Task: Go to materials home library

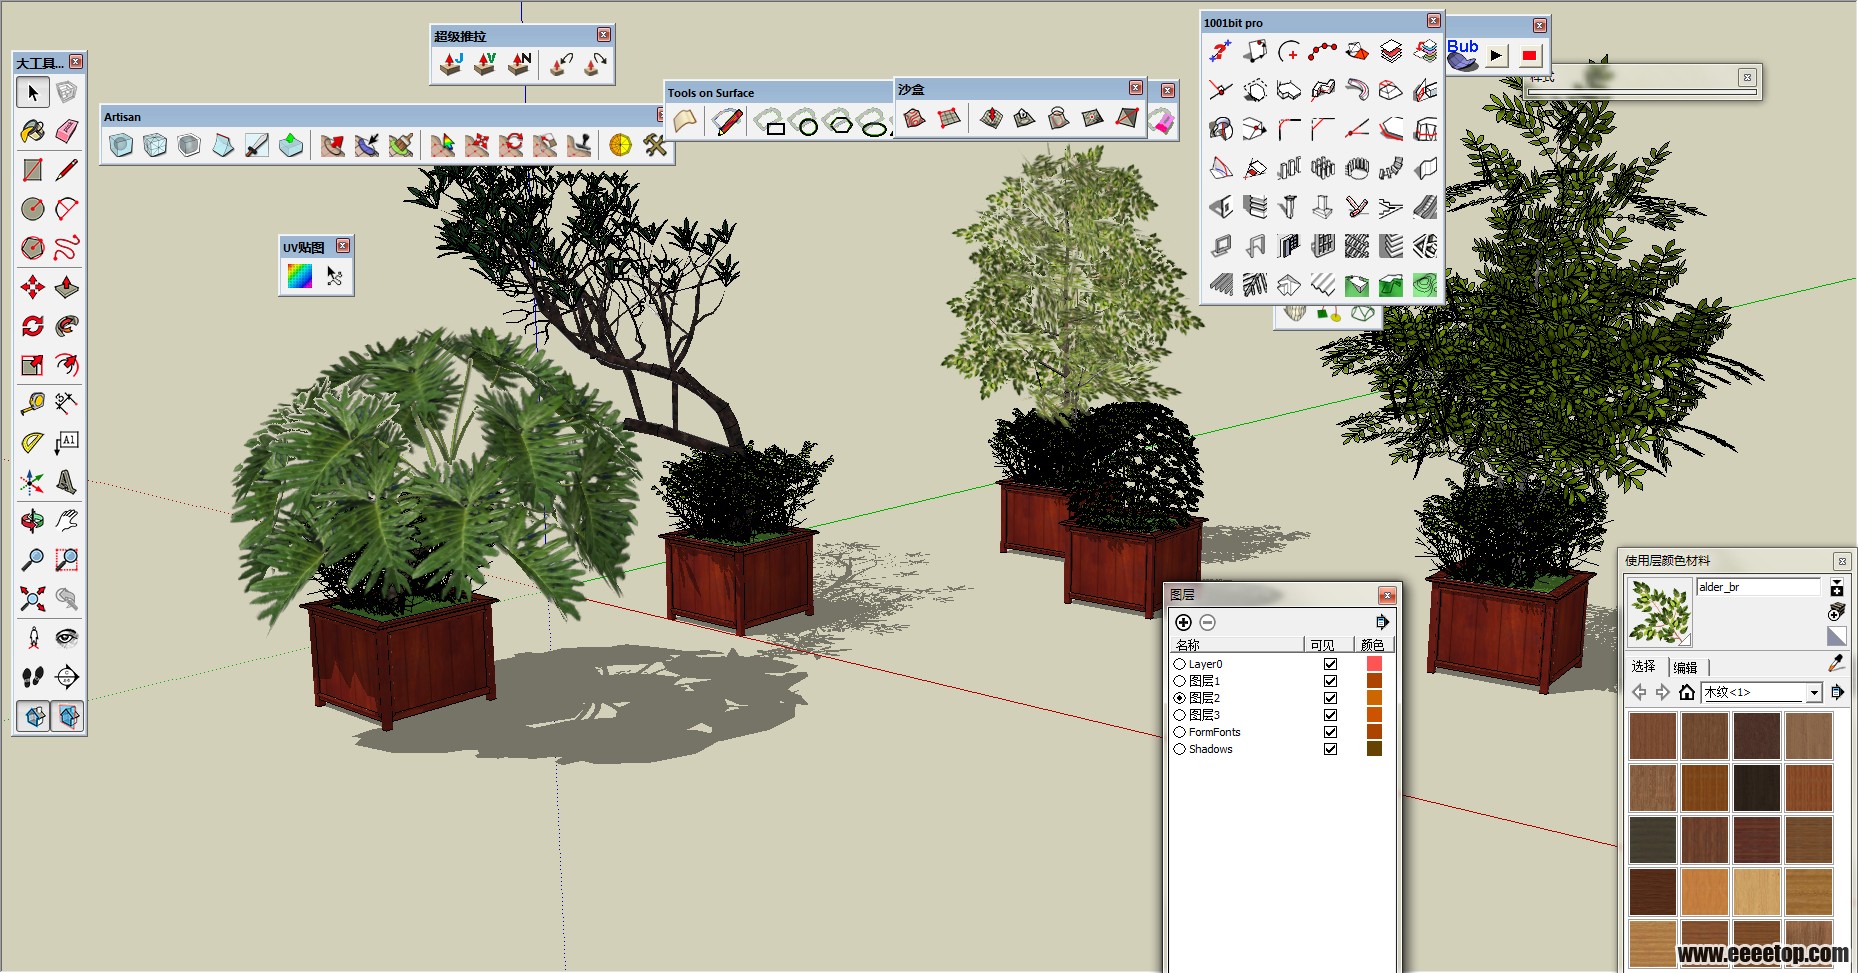Action: [x=1686, y=692]
